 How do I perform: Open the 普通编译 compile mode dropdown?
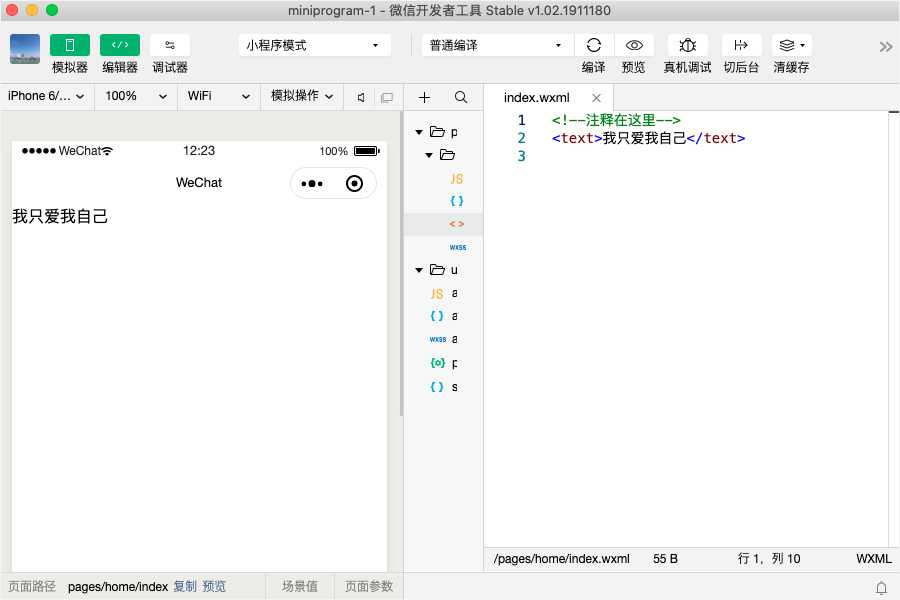coord(496,45)
